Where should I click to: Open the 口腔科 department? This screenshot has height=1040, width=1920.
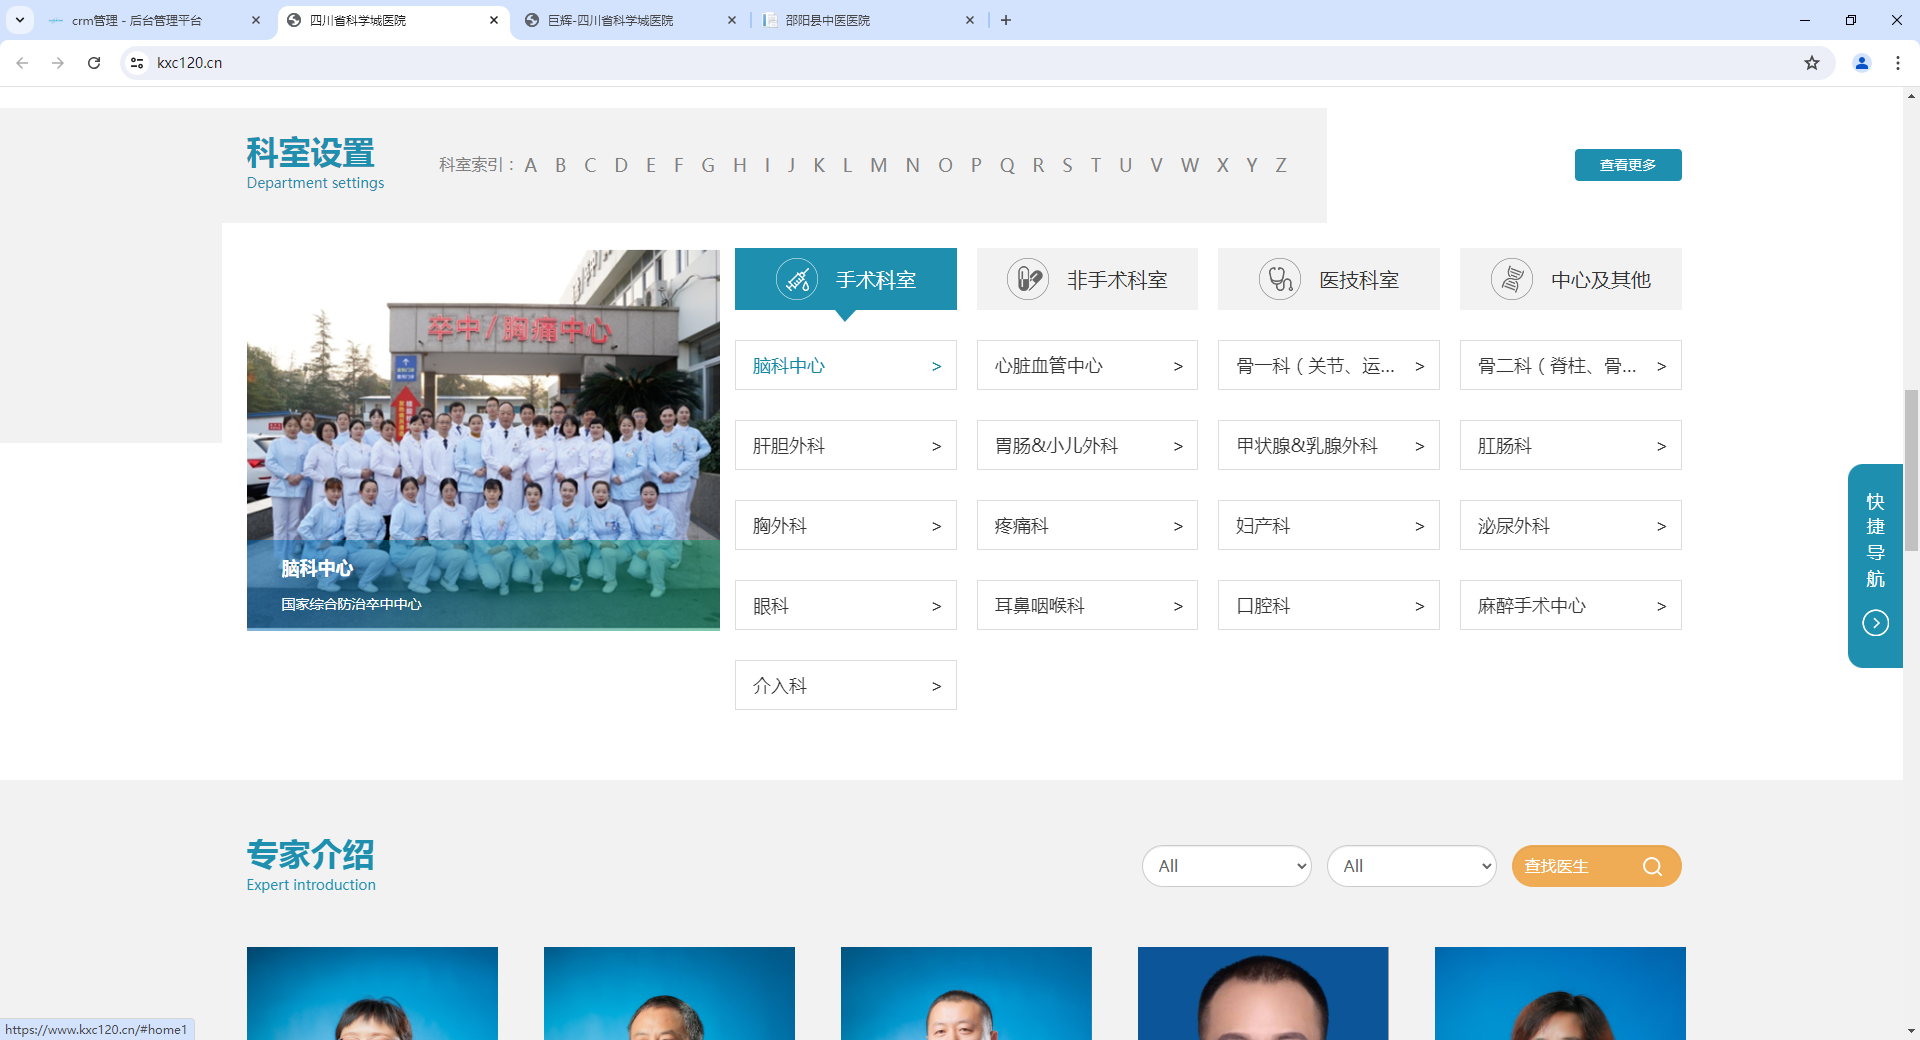point(1329,605)
